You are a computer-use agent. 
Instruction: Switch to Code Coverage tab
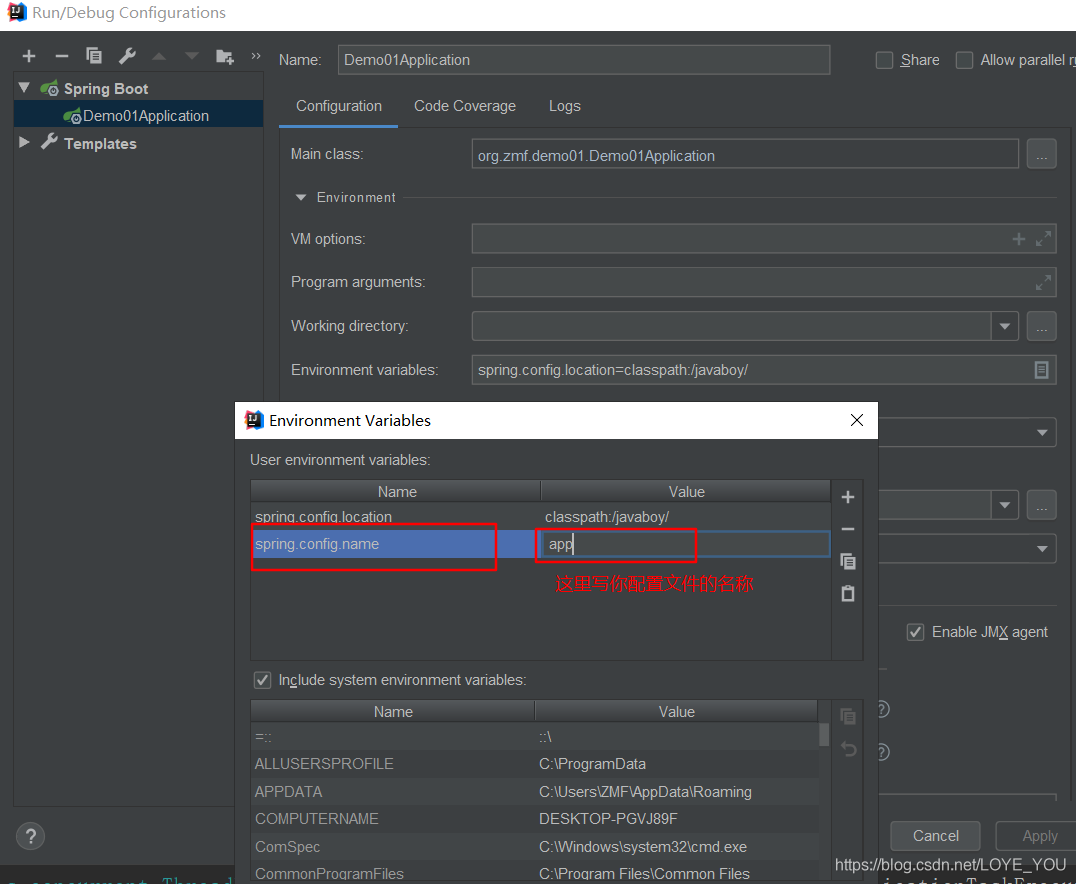point(465,106)
